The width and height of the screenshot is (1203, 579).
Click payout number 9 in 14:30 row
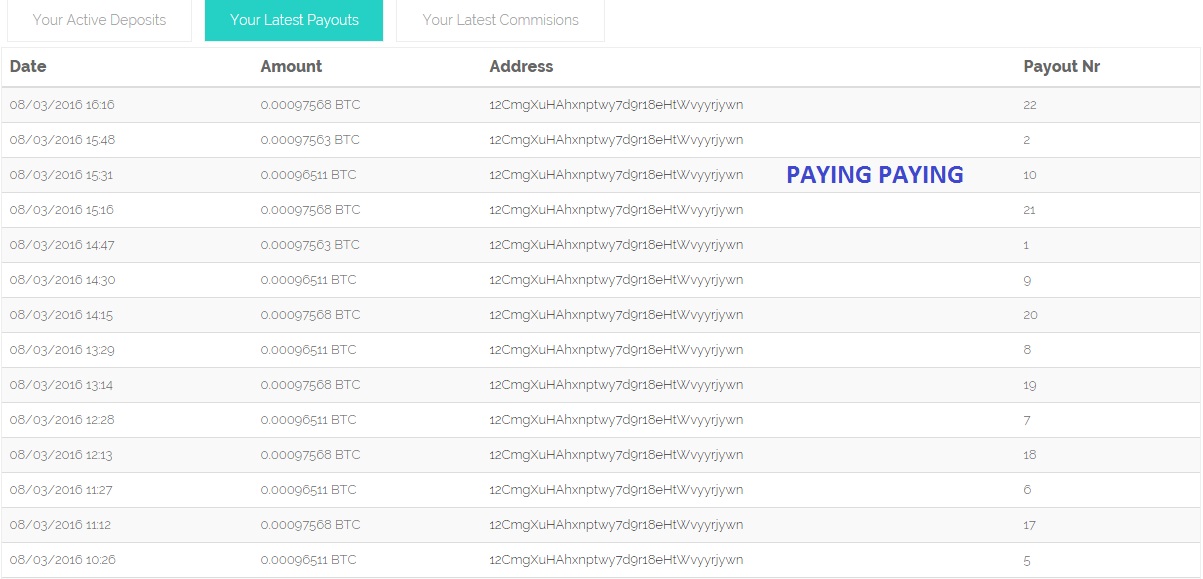(1027, 280)
